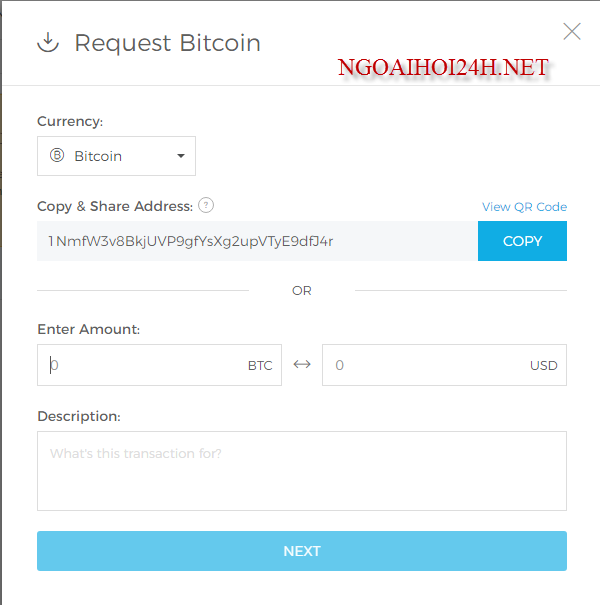Focus the USD amount input field
The width and height of the screenshot is (600, 605).
tap(425, 365)
